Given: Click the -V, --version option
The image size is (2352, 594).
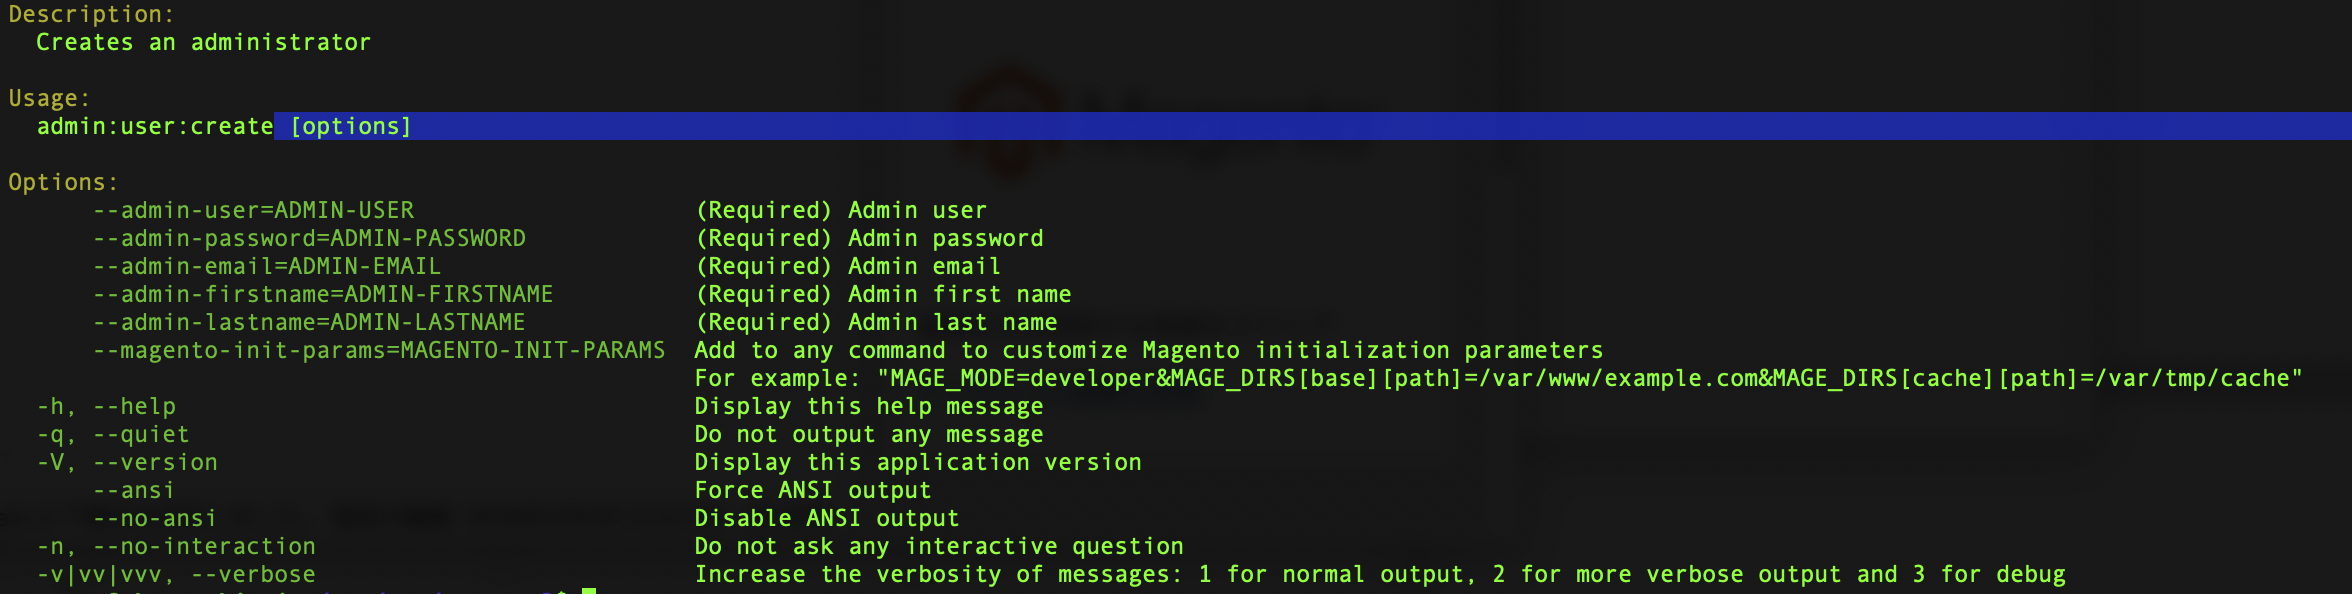Looking at the screenshot, I should coord(127,463).
